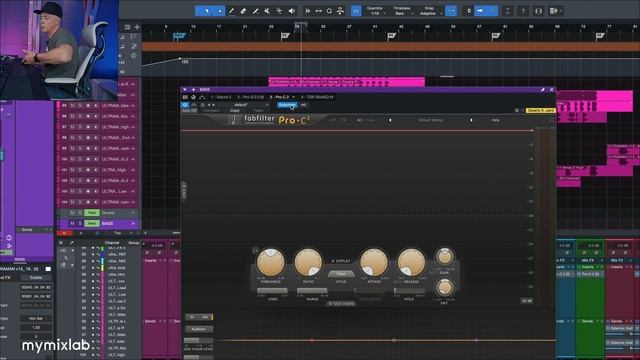
Task: Open the Clean style dropdown
Action: coord(341,274)
